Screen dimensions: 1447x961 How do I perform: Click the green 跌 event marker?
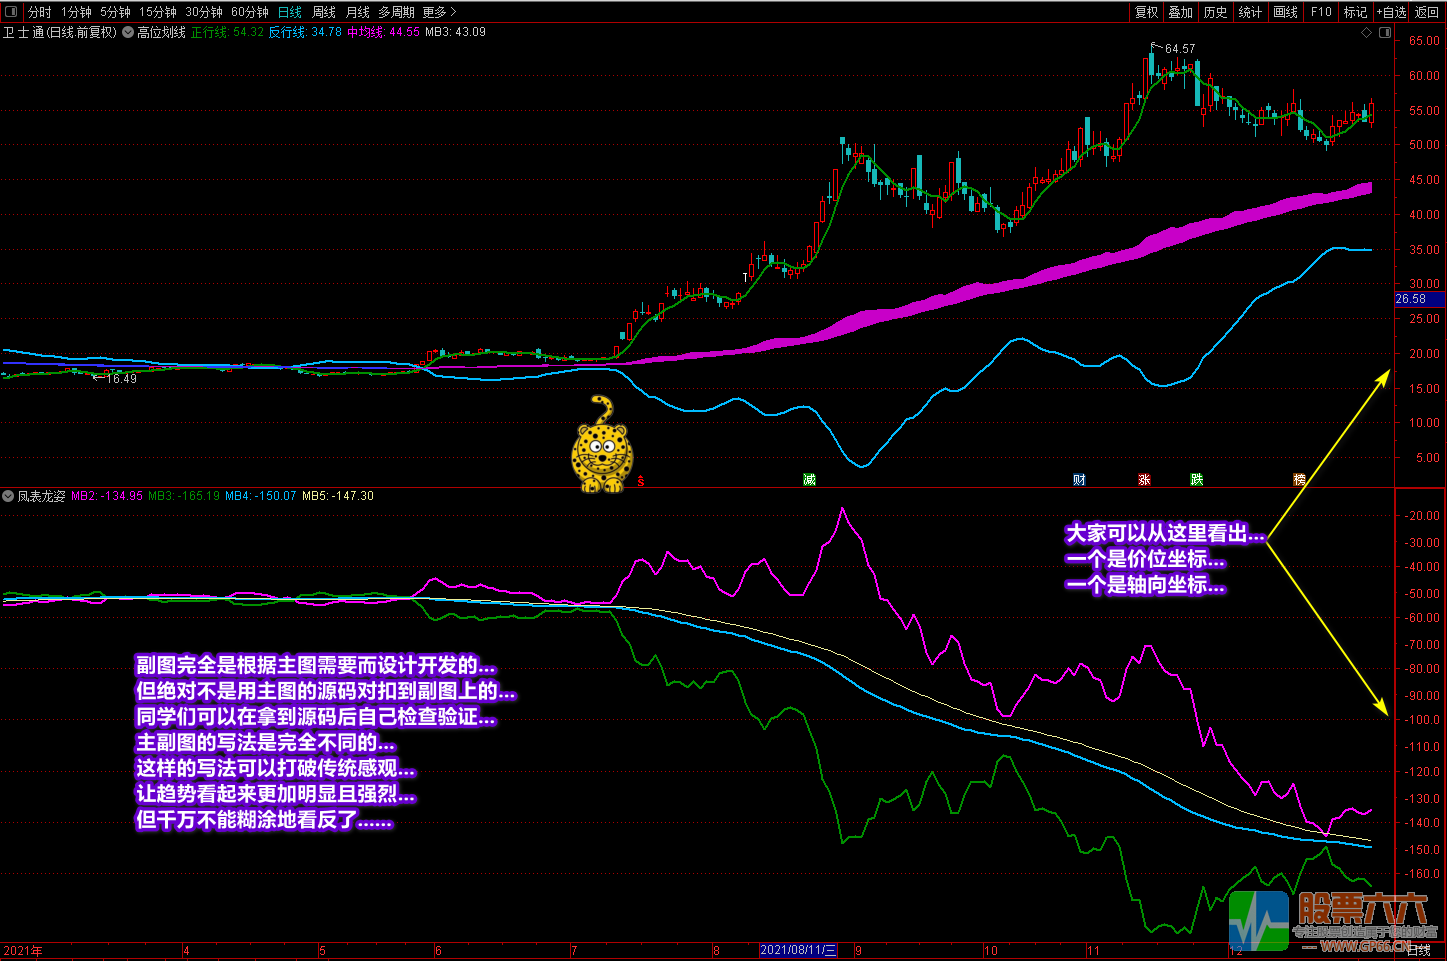pos(1196,480)
